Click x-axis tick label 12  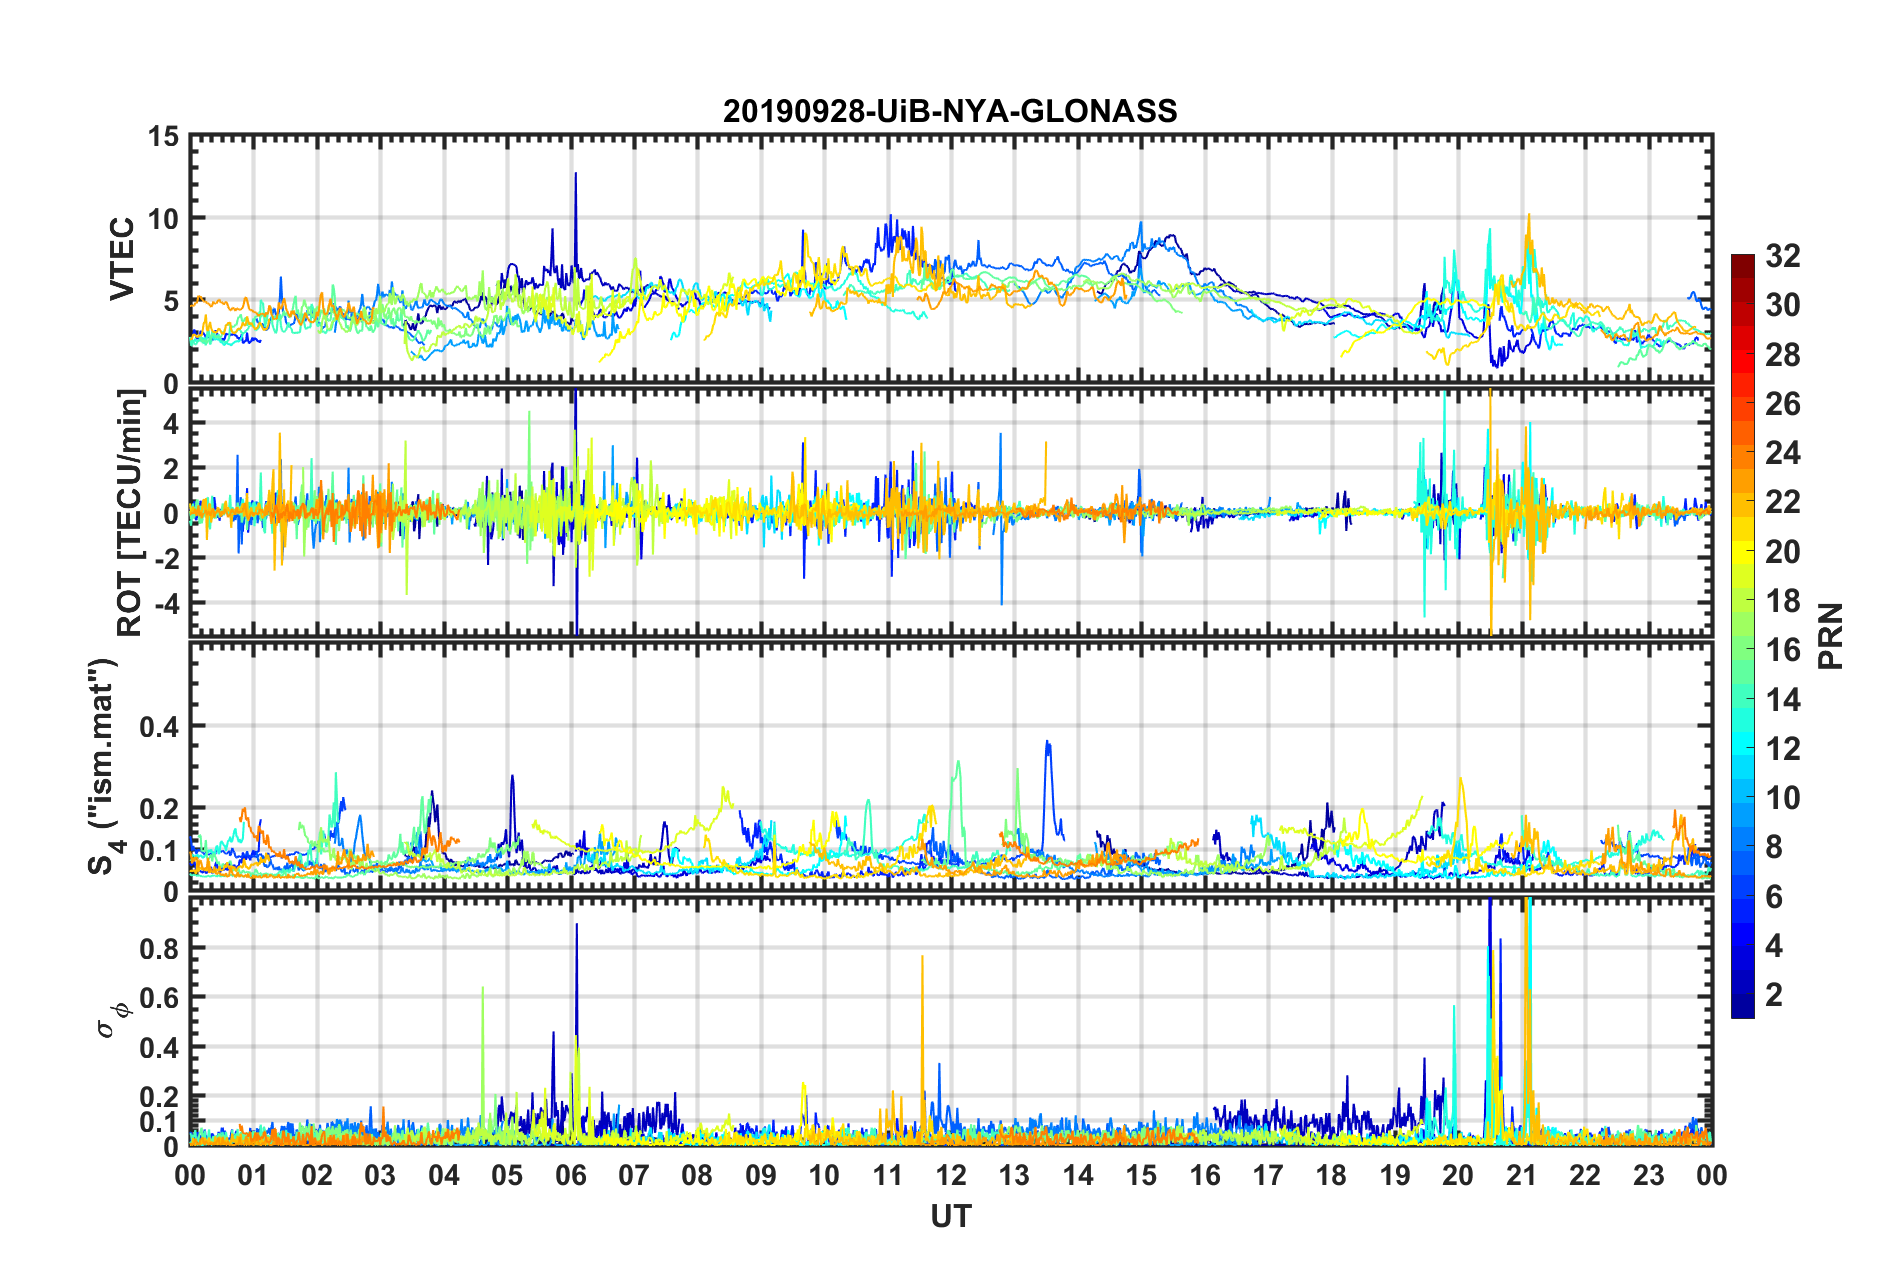click(951, 1175)
